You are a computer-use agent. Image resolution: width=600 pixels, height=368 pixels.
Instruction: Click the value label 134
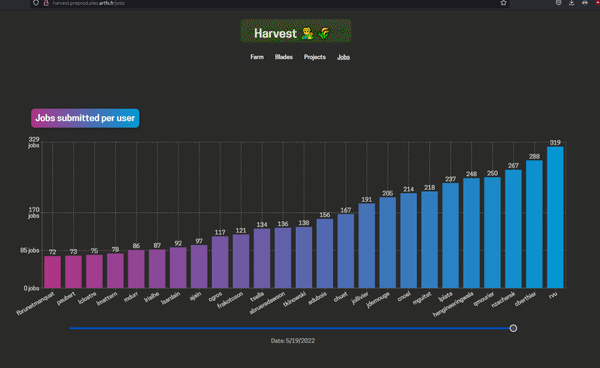coord(262,225)
